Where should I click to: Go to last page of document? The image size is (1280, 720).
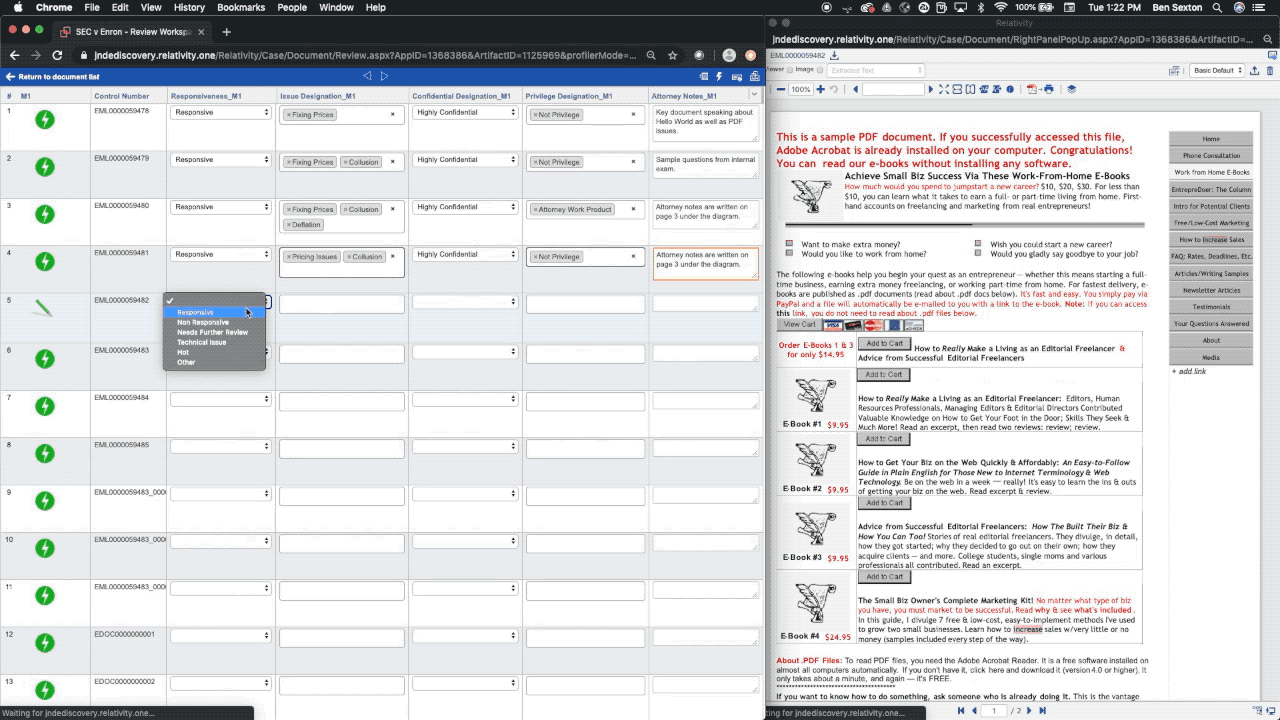(1042, 710)
